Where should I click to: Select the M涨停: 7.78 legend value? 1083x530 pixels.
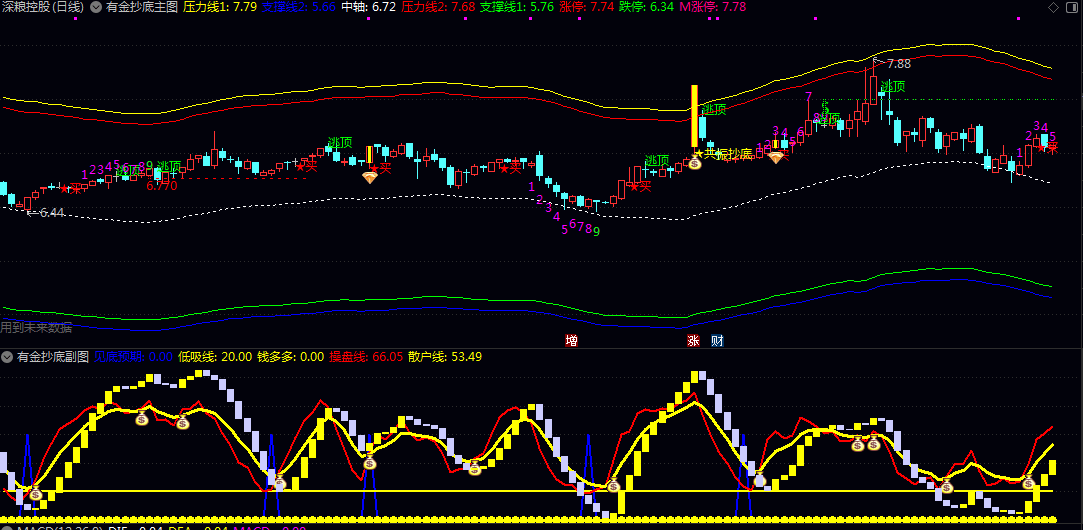click(712, 8)
